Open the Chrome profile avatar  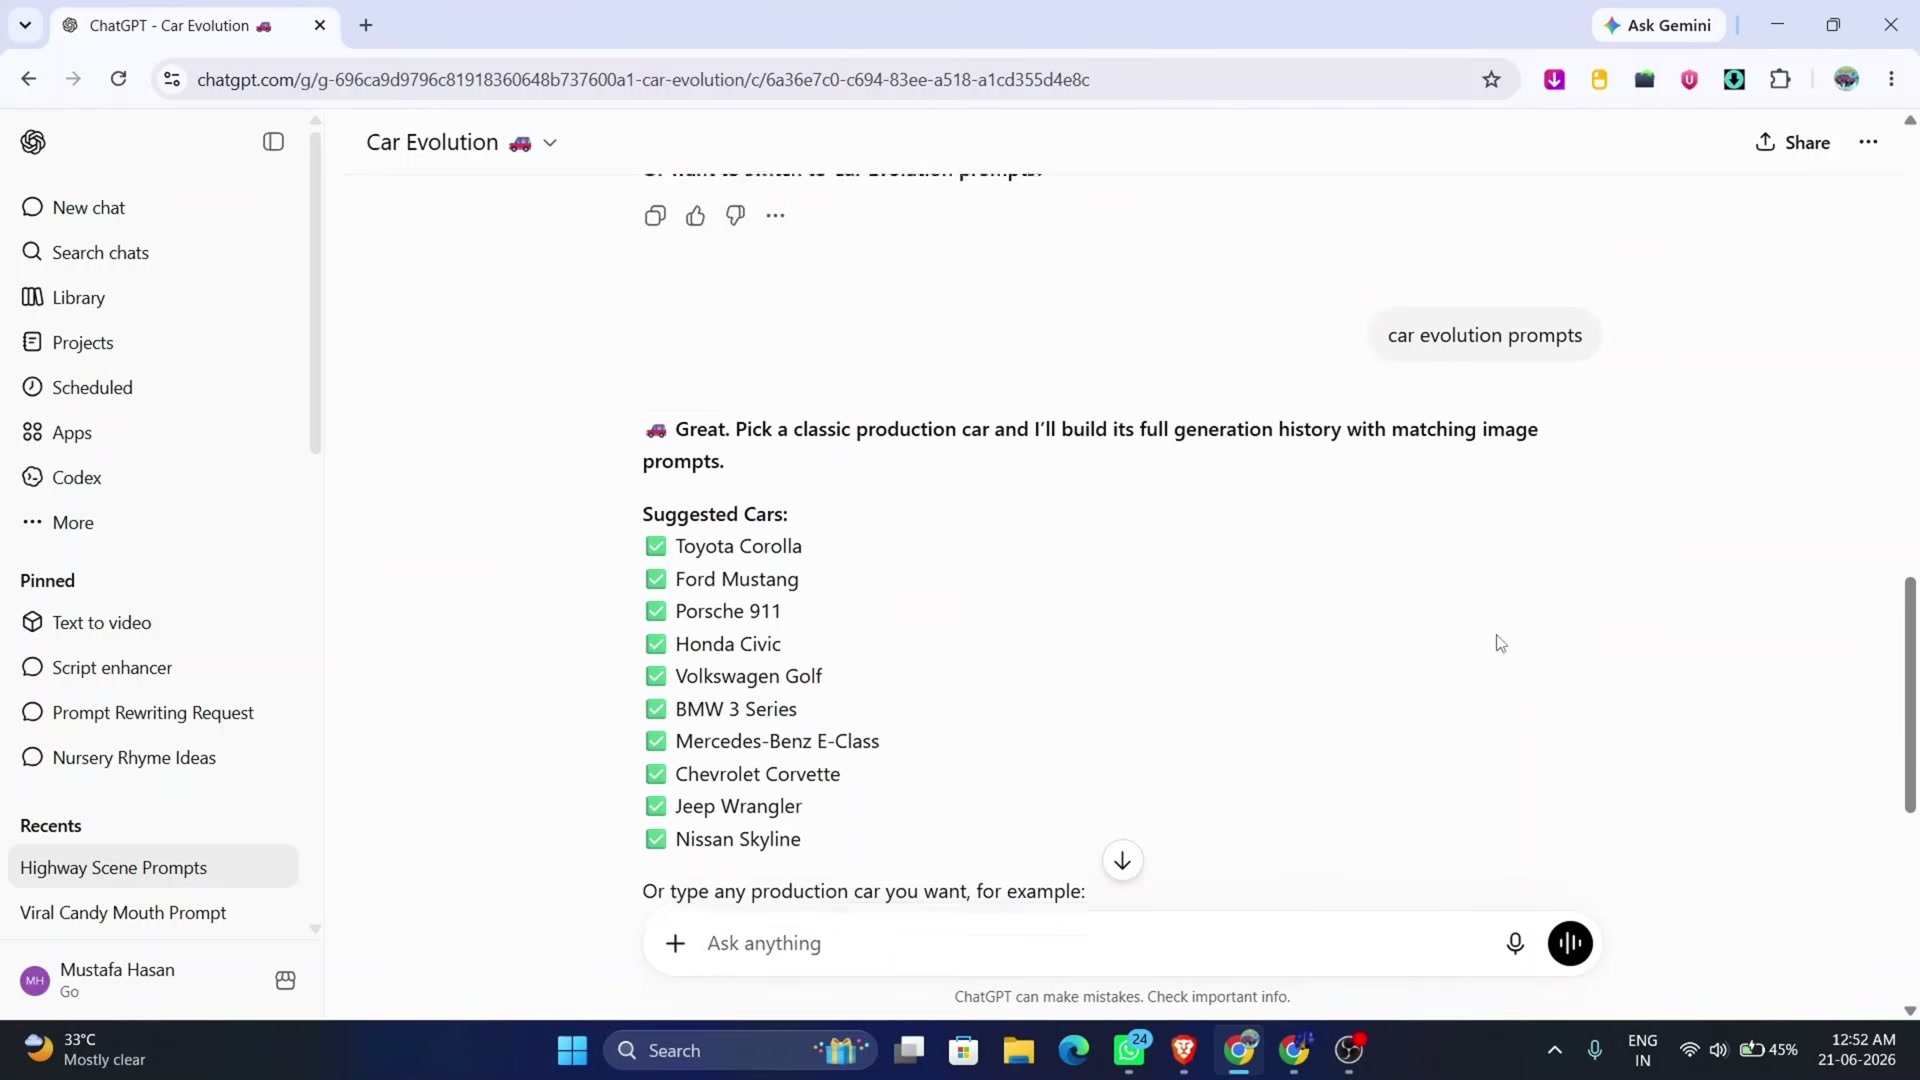(1846, 80)
